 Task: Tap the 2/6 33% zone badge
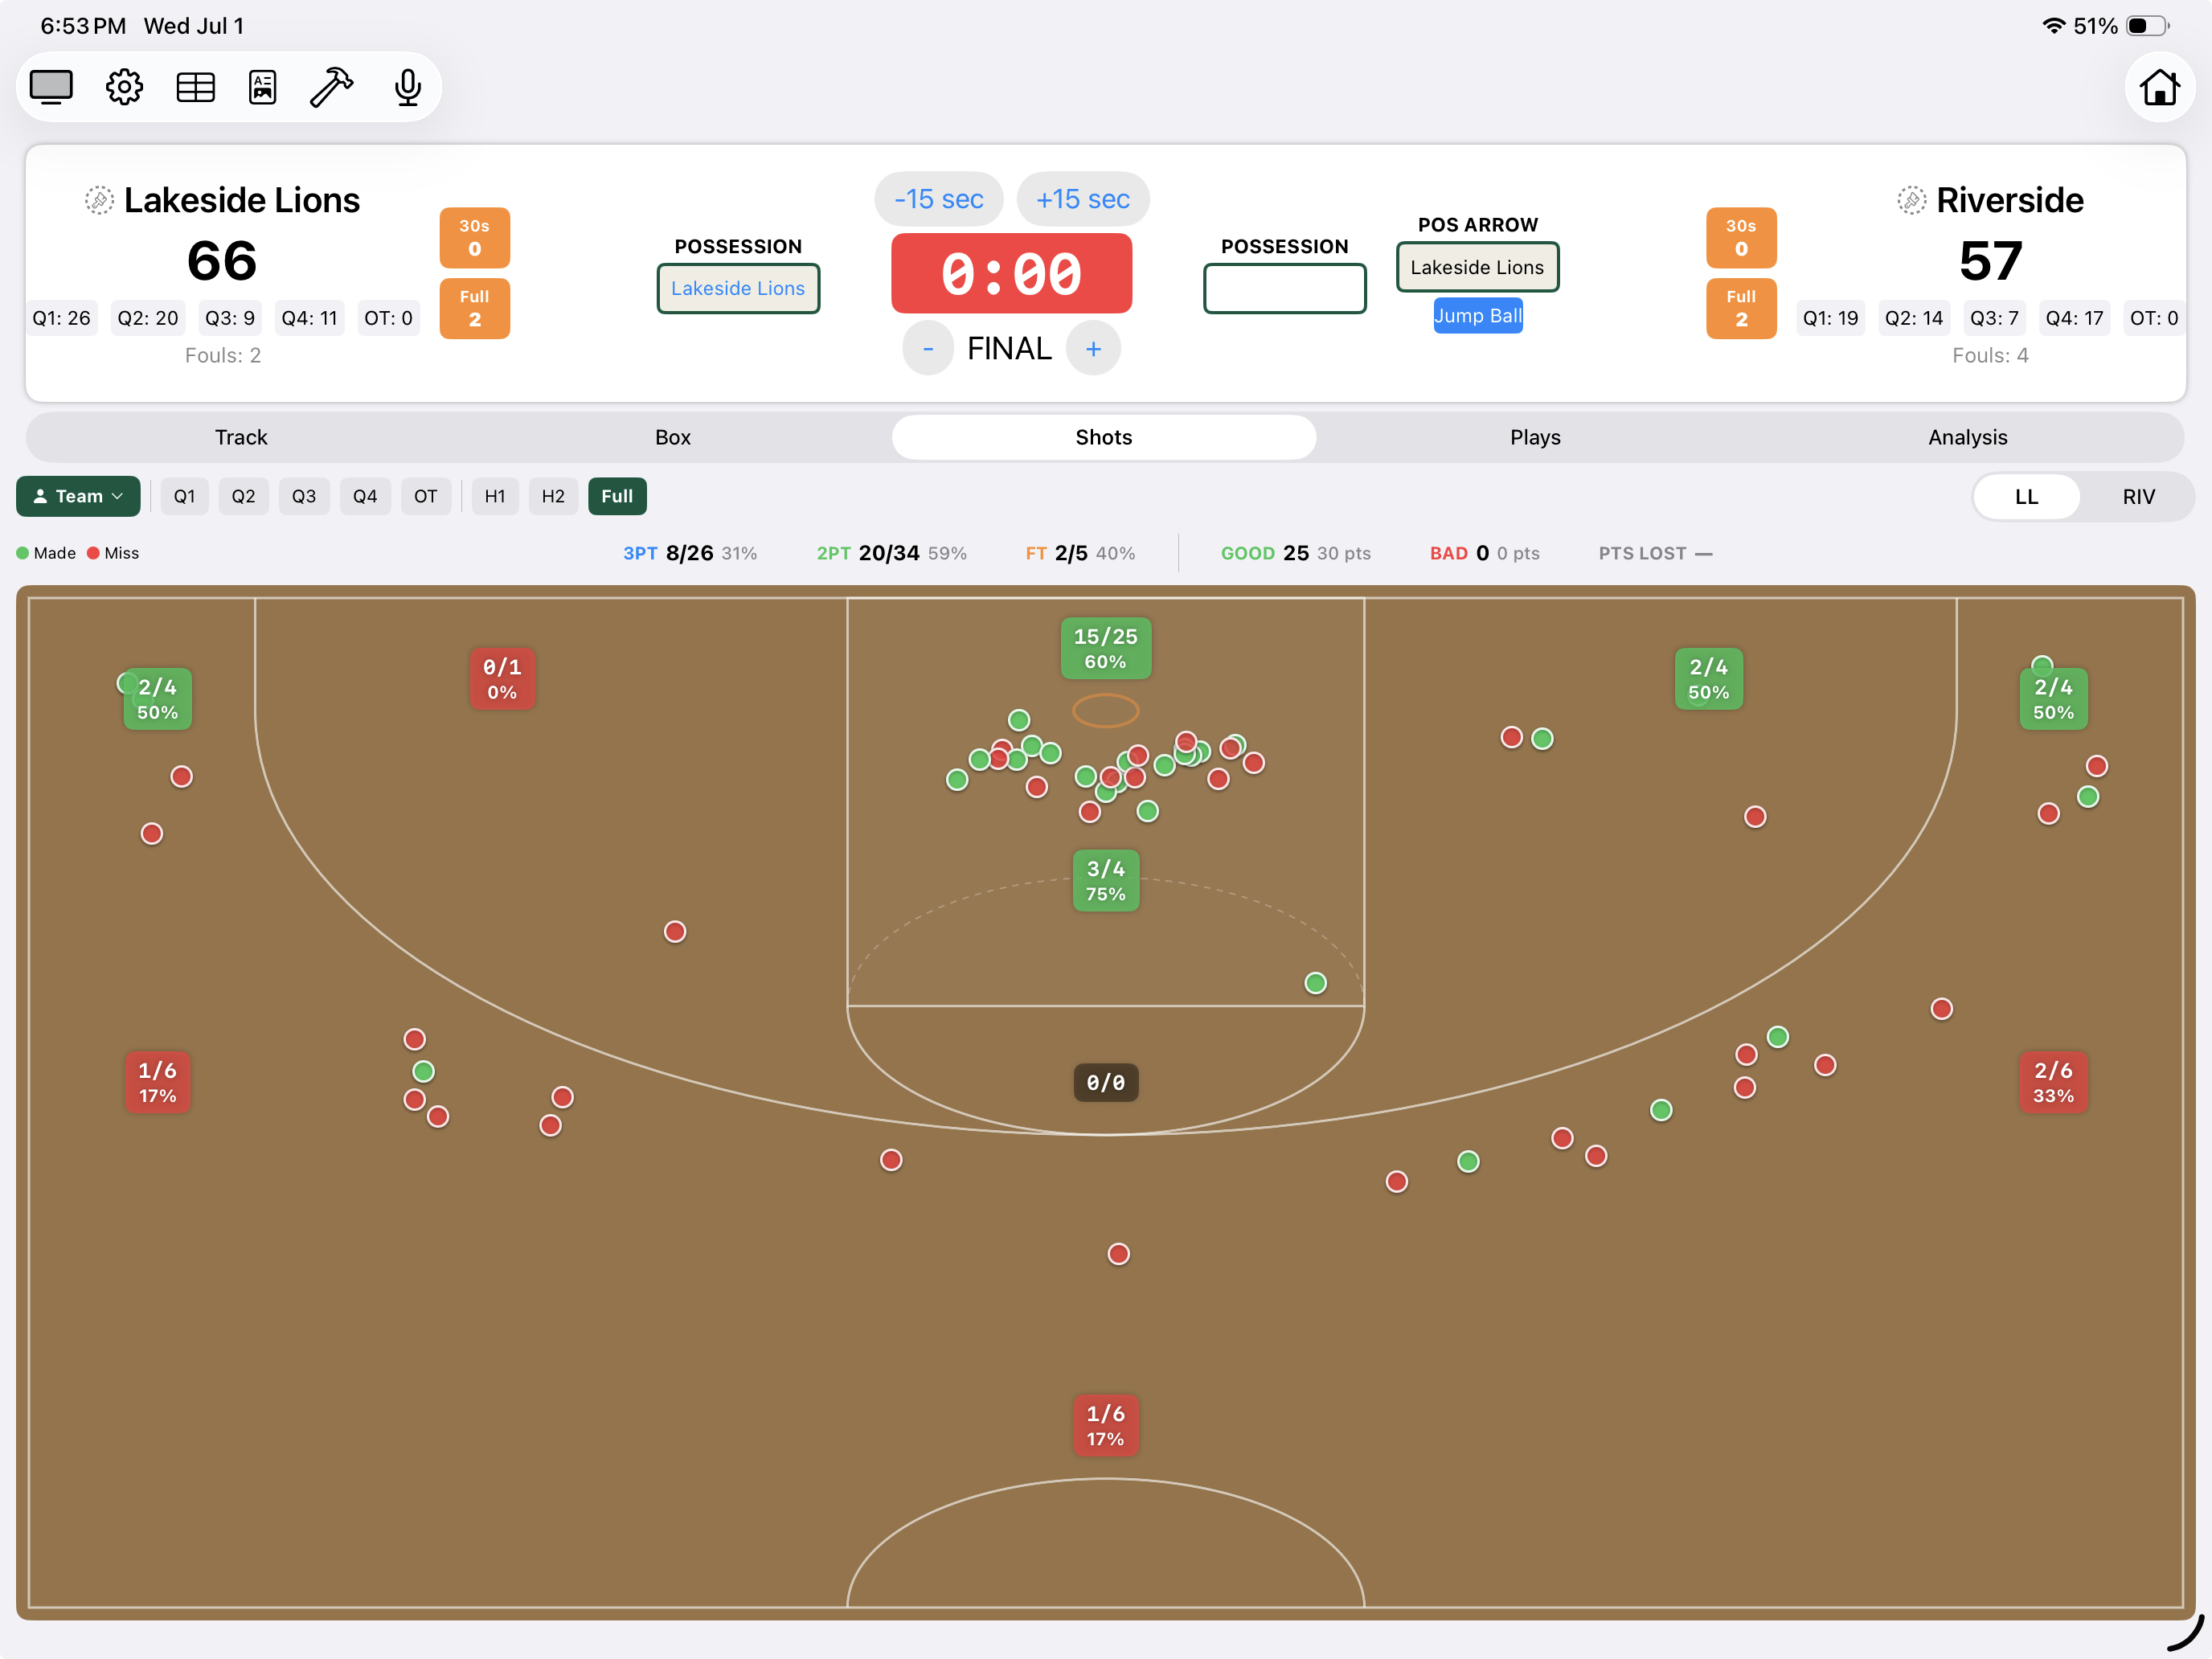click(2053, 1082)
